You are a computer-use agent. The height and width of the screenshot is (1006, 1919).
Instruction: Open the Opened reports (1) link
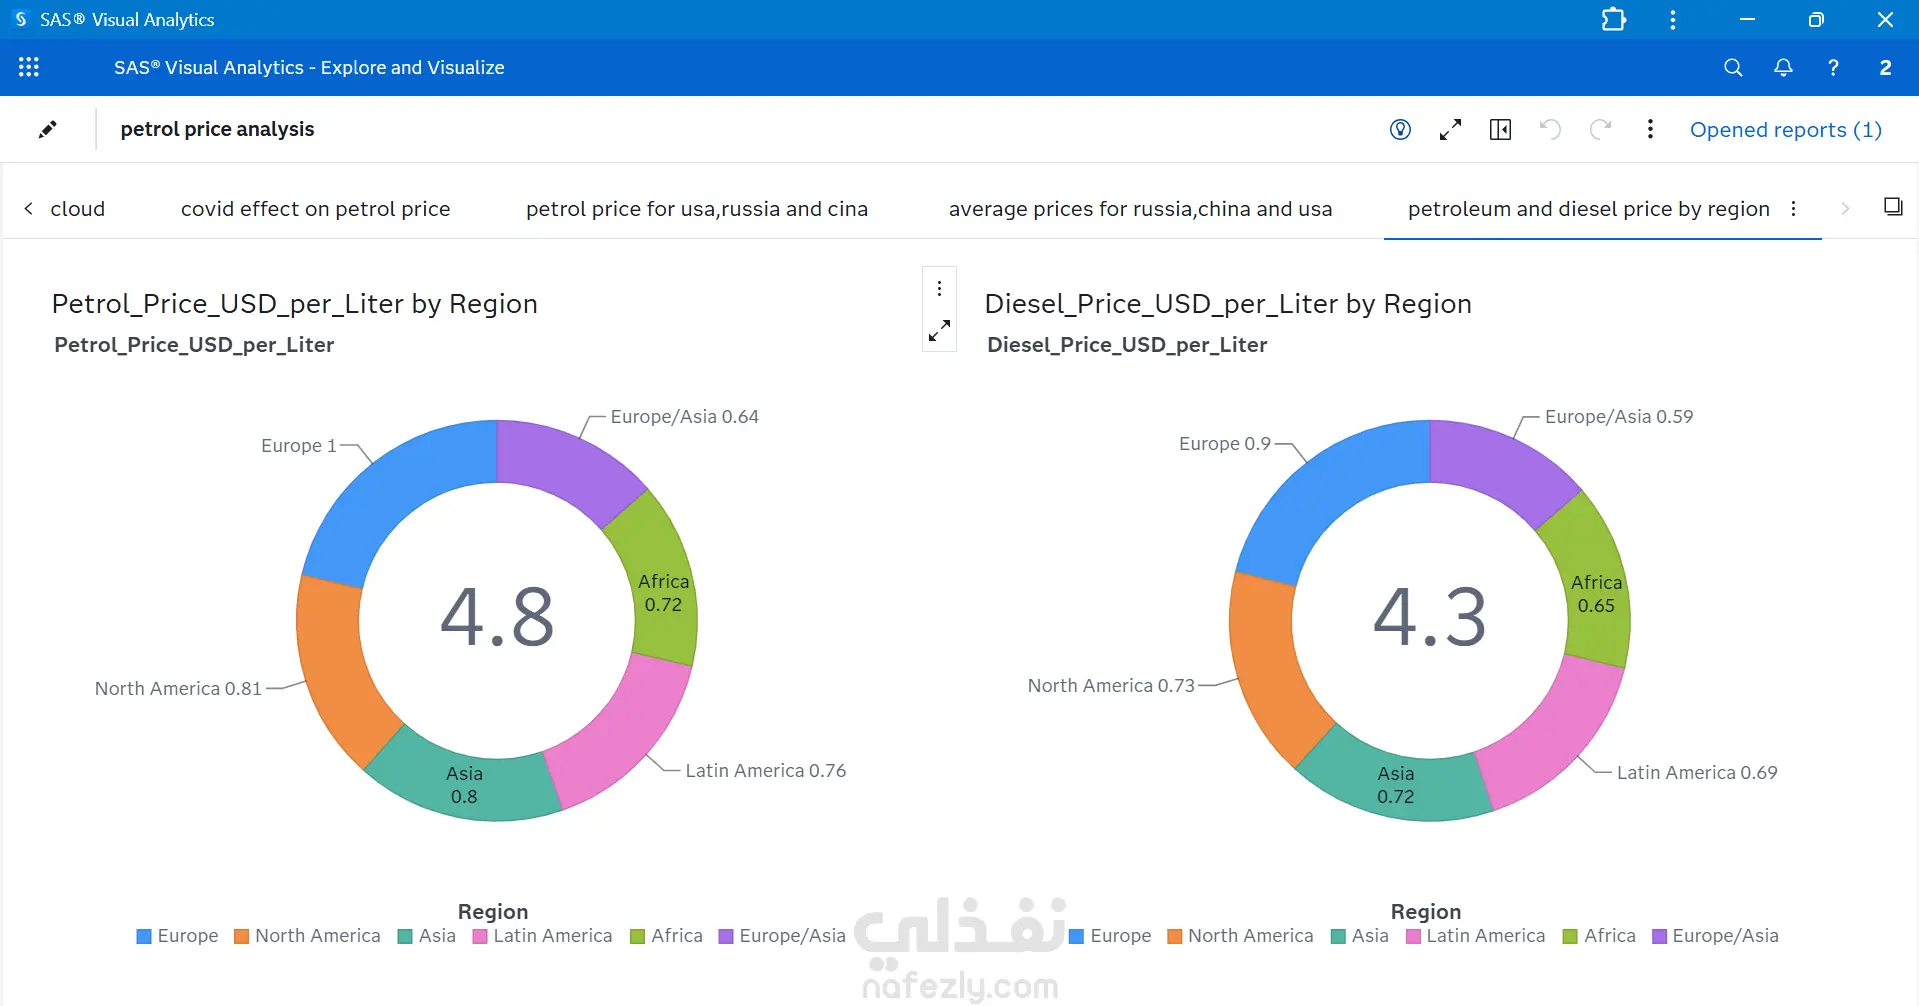click(1785, 130)
